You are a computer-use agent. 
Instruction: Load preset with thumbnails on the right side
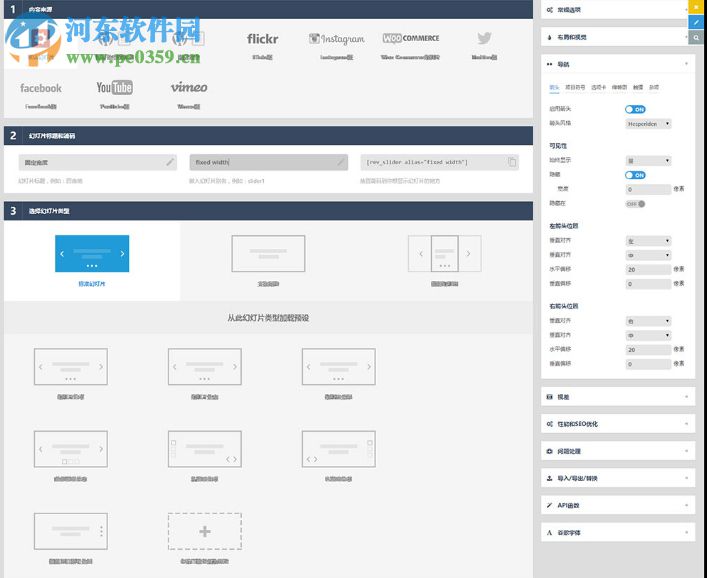(339, 449)
